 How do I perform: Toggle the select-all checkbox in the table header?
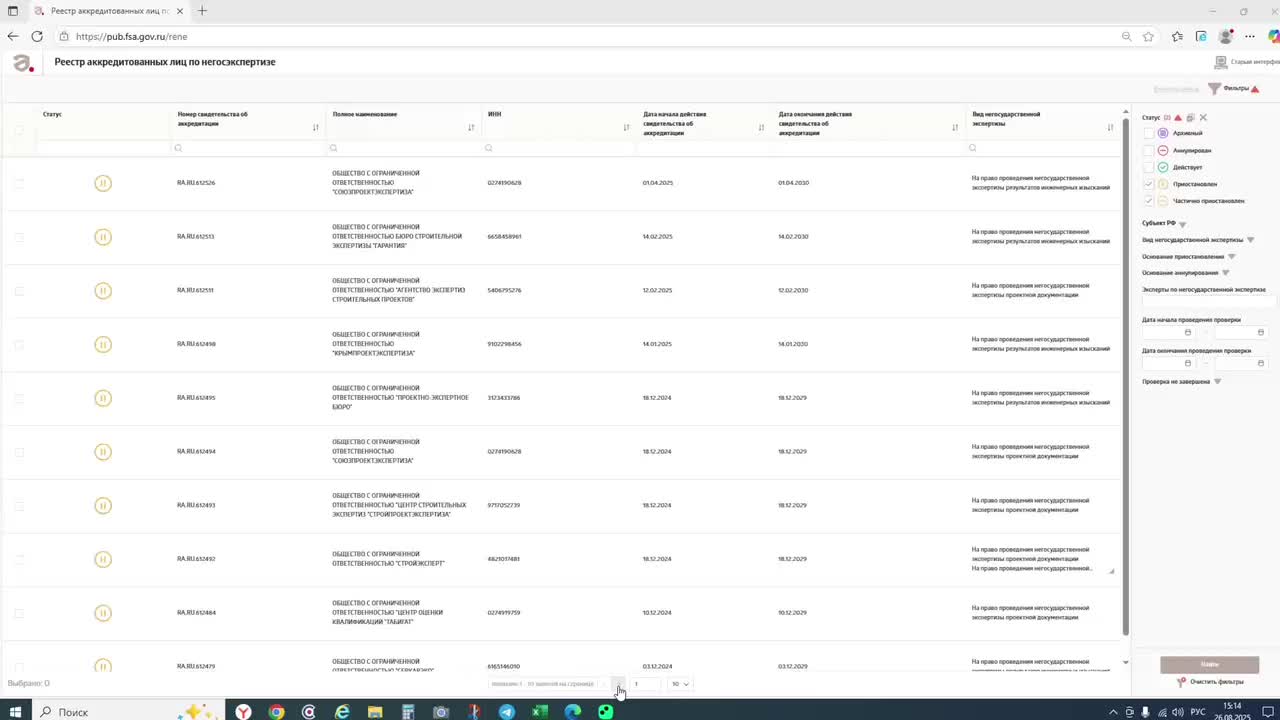coord(19,130)
